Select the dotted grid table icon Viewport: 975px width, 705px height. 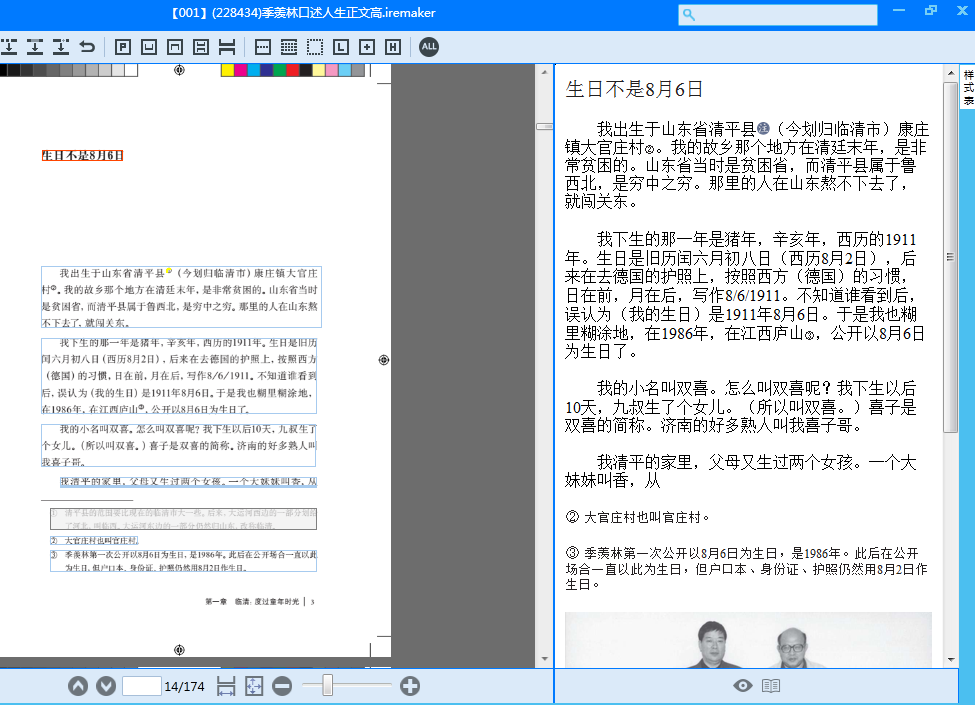click(289, 47)
